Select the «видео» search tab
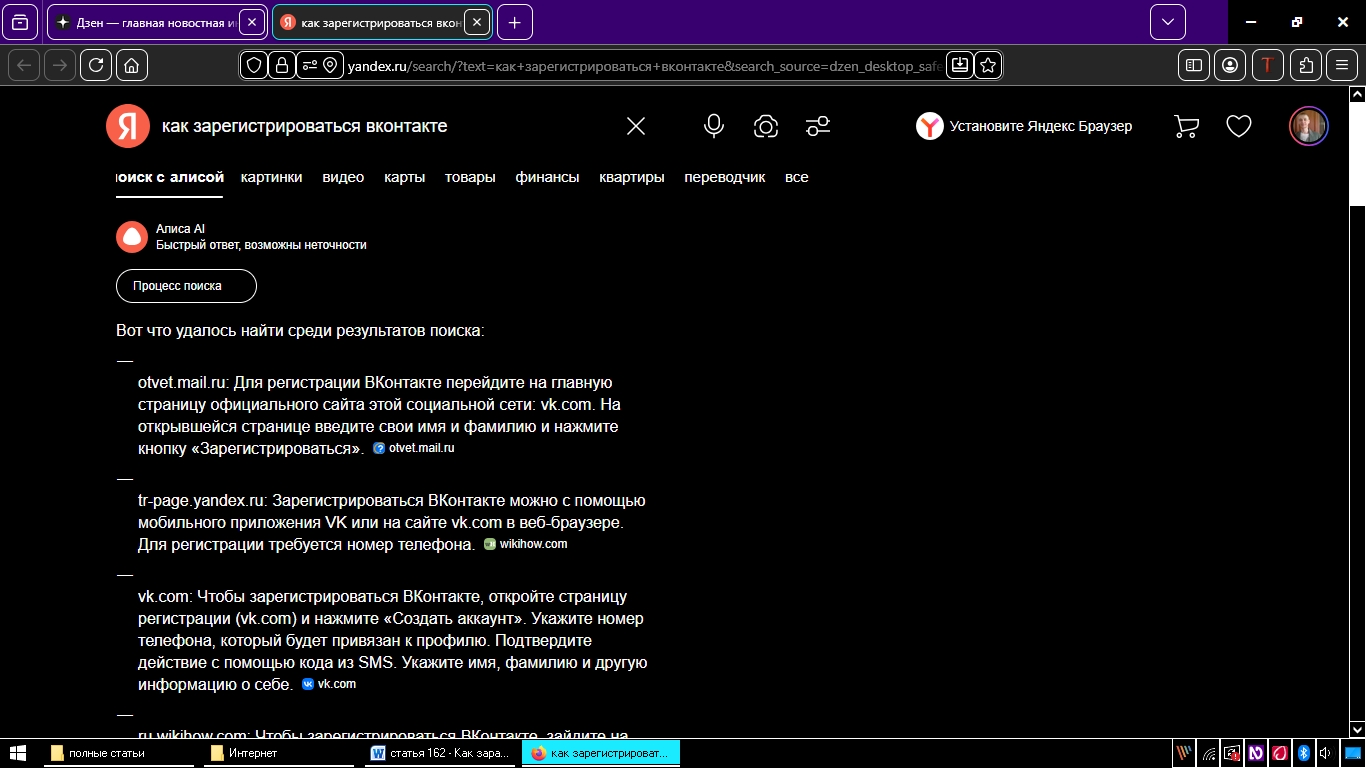The height and width of the screenshot is (768, 1366). 343,177
